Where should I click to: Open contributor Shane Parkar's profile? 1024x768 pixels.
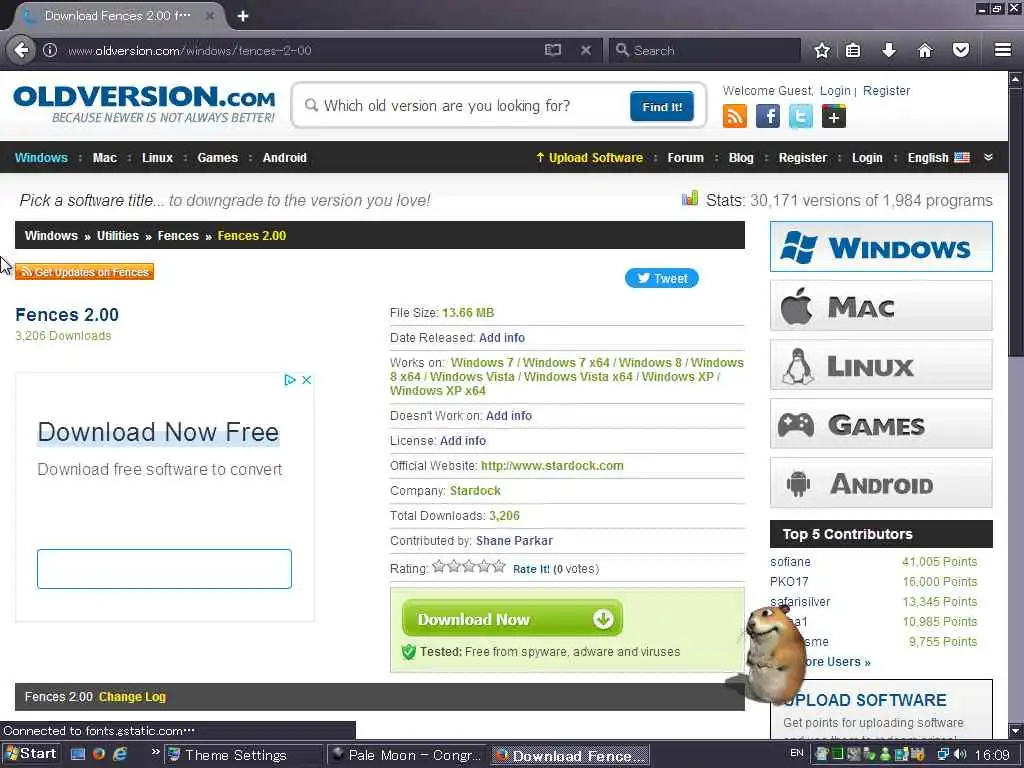point(514,541)
